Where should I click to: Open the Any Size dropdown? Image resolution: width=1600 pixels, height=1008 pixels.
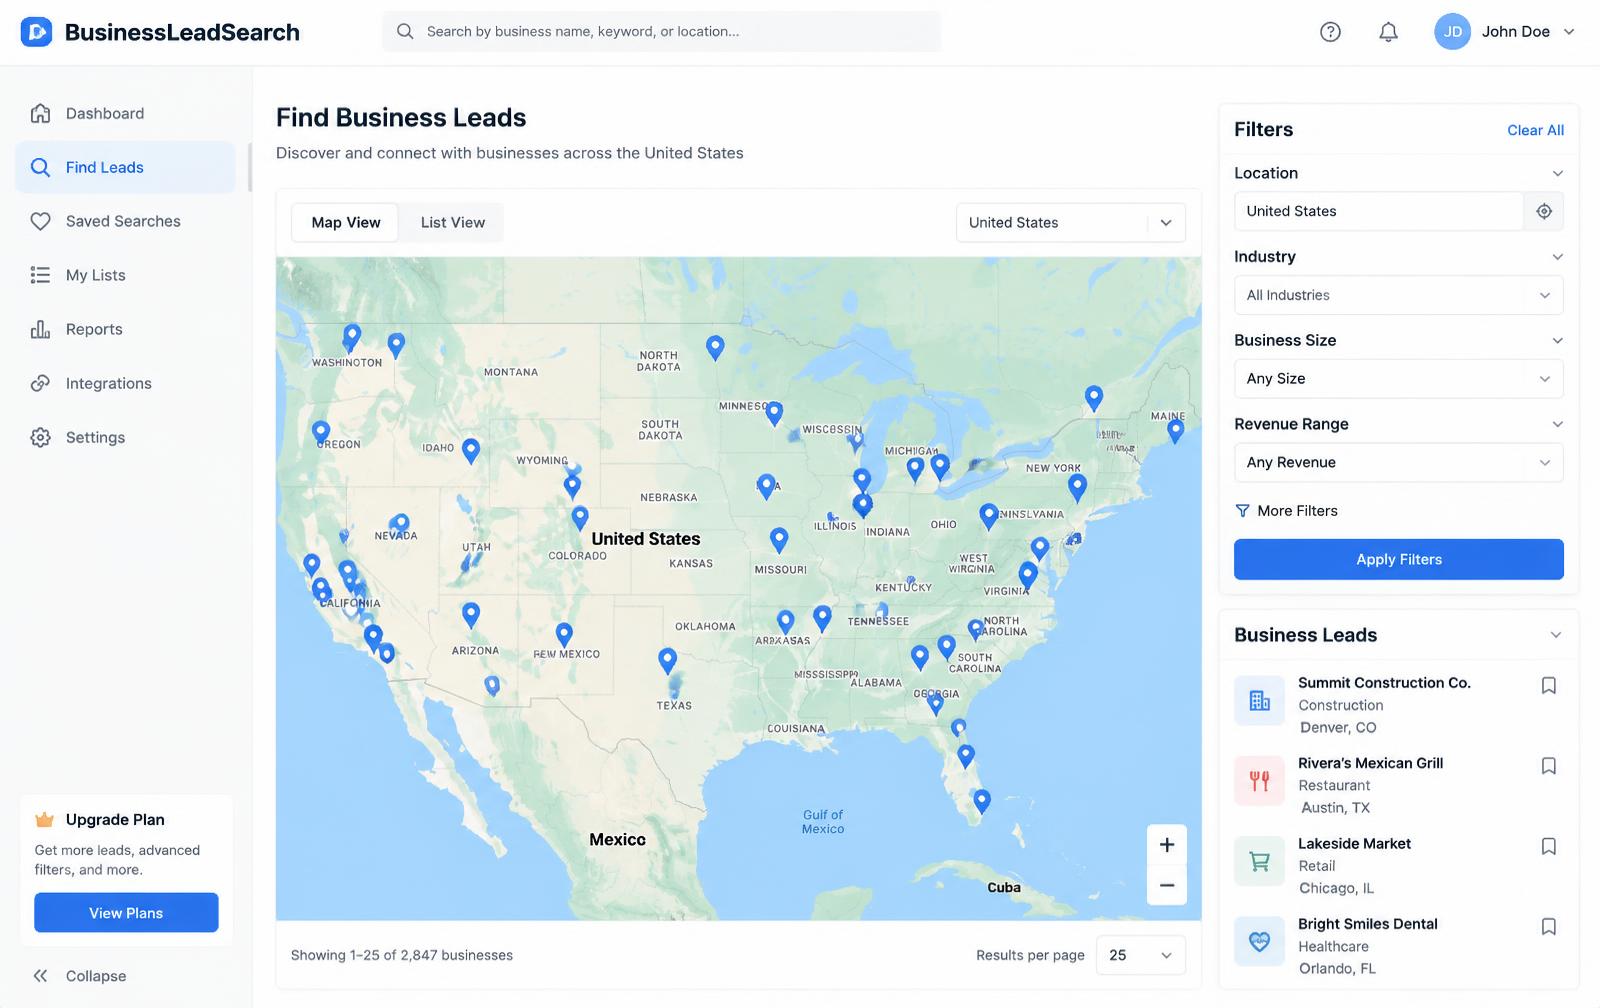[x=1398, y=379]
